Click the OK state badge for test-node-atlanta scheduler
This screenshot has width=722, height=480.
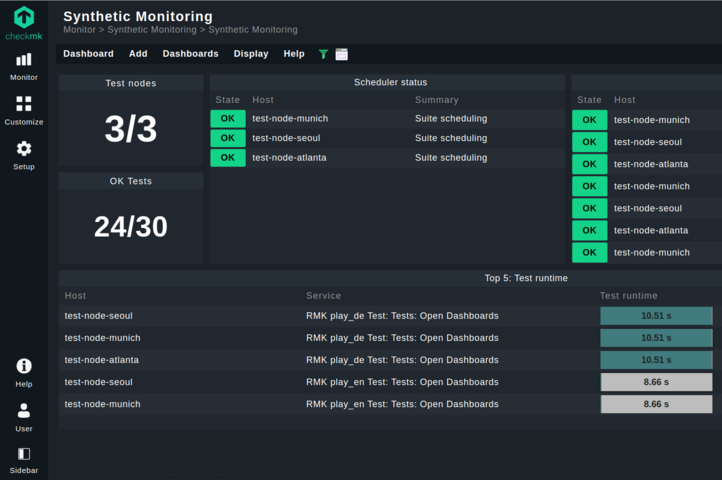pos(227,158)
